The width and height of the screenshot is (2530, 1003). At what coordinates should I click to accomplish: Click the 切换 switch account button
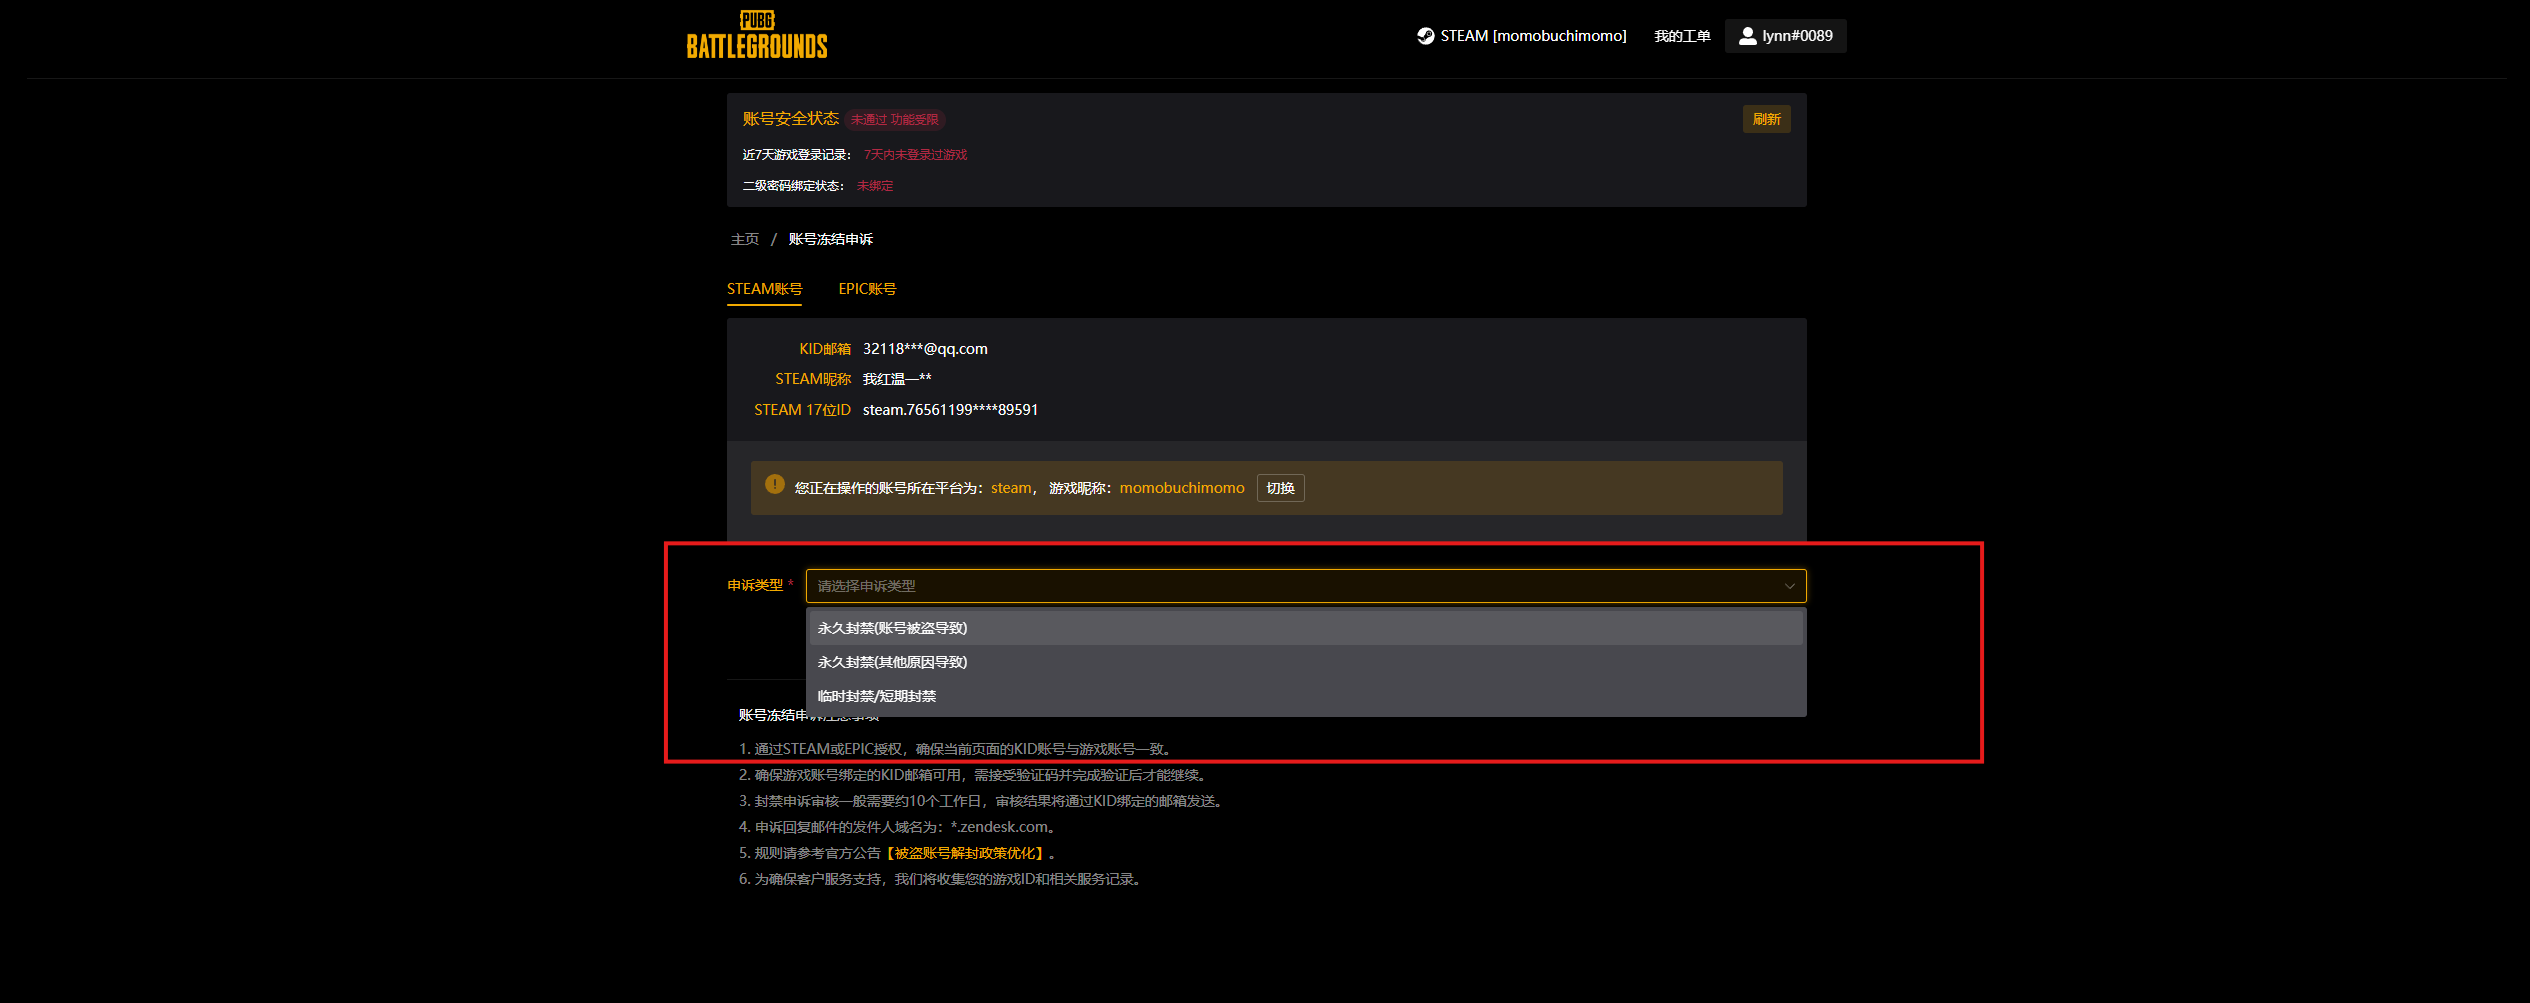(1280, 488)
